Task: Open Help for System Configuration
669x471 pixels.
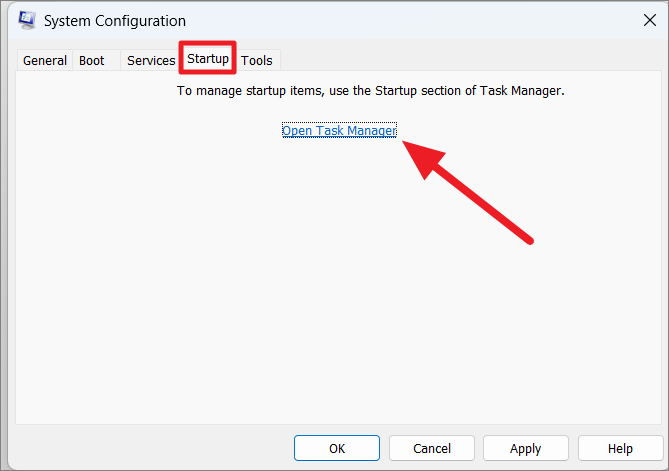Action: [620, 448]
